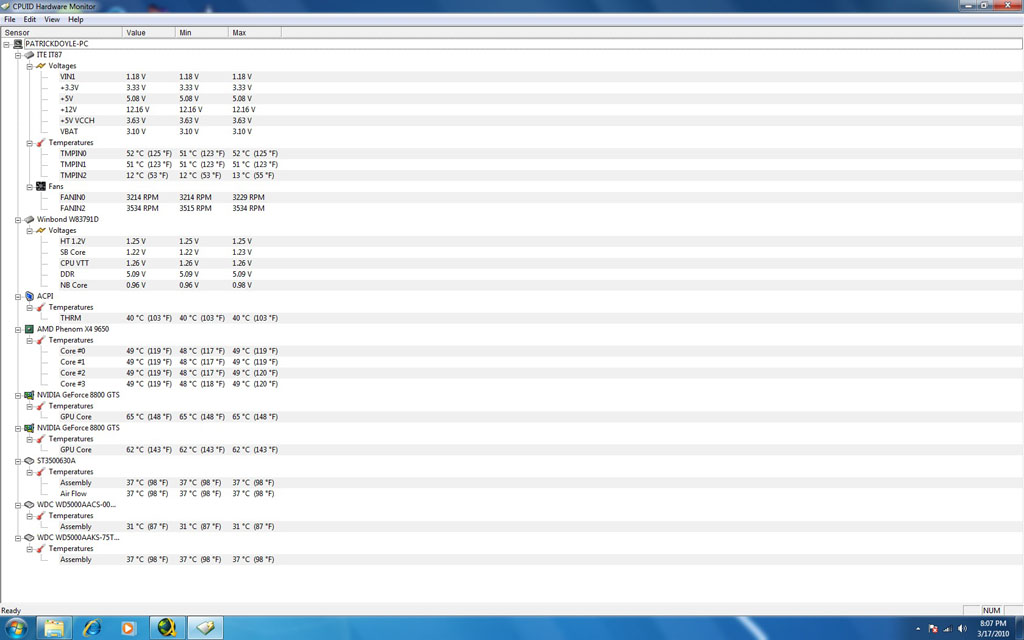Click the taskbar clock showing 8:07 PM
The width and height of the screenshot is (1024, 640).
(995, 627)
